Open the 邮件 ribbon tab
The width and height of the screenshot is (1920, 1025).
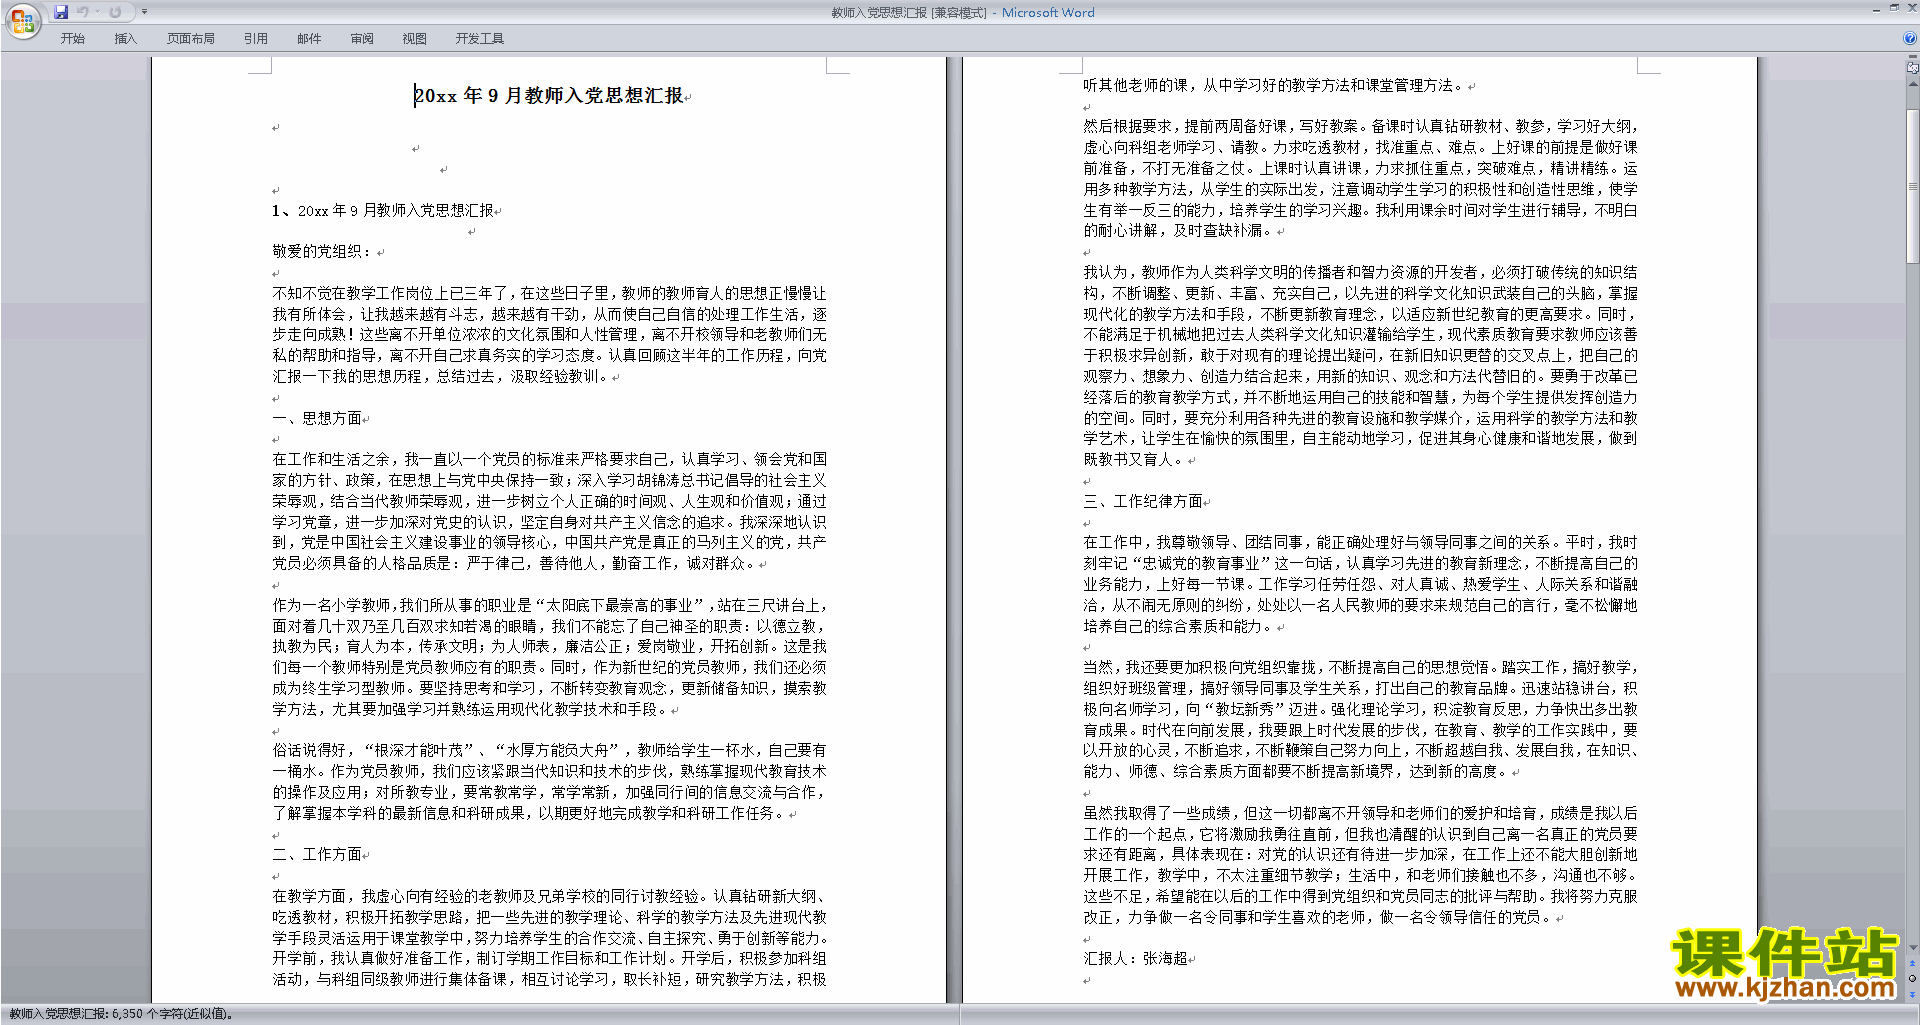click(x=309, y=39)
